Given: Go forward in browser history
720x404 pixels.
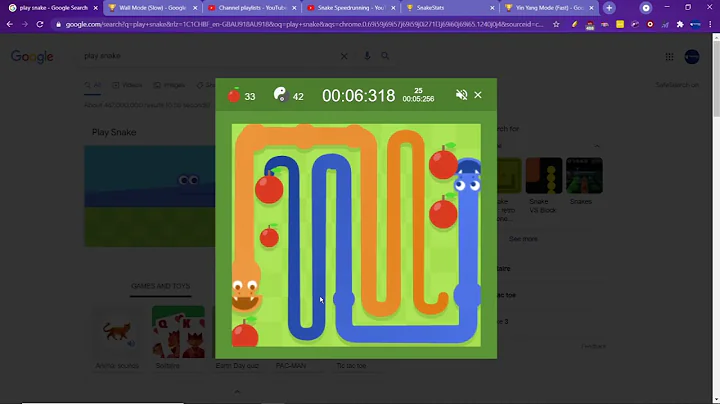Looking at the screenshot, I should (x=25, y=24).
